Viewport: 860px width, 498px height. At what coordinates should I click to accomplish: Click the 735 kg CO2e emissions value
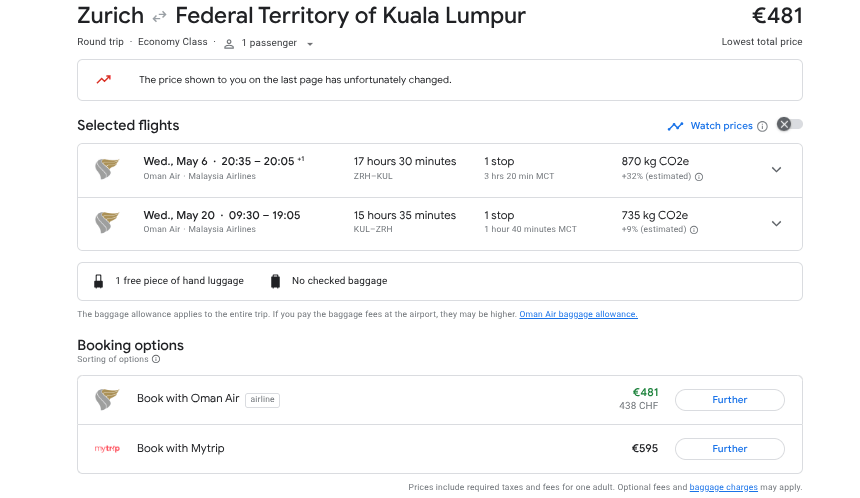coord(654,215)
